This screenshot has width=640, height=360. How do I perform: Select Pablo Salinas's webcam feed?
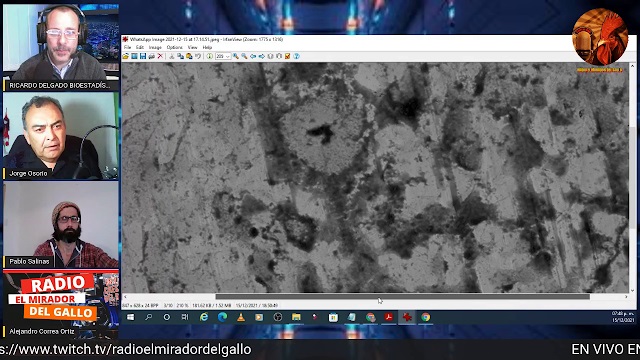pyautogui.click(x=61, y=224)
